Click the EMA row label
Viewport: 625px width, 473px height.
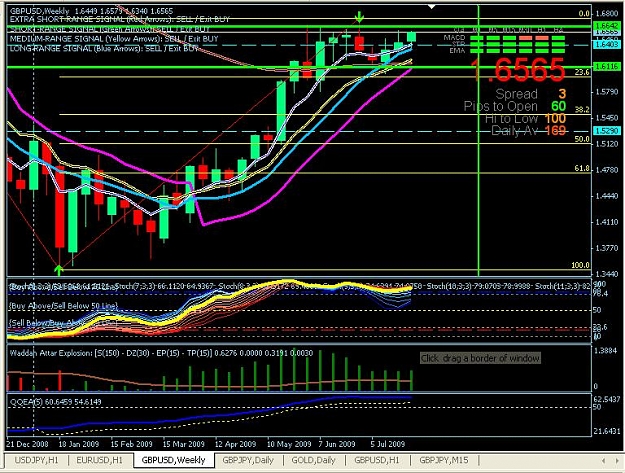tap(457, 51)
